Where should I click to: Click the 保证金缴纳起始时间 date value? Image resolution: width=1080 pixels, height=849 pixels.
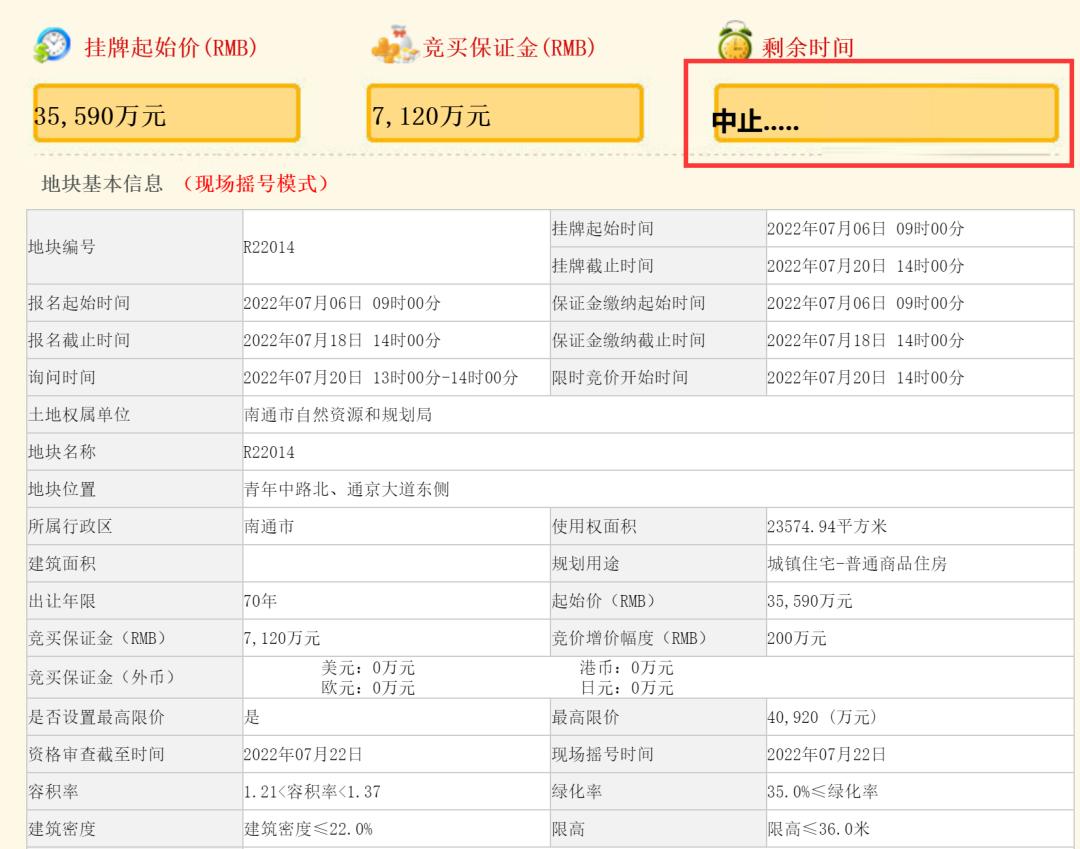pos(866,303)
